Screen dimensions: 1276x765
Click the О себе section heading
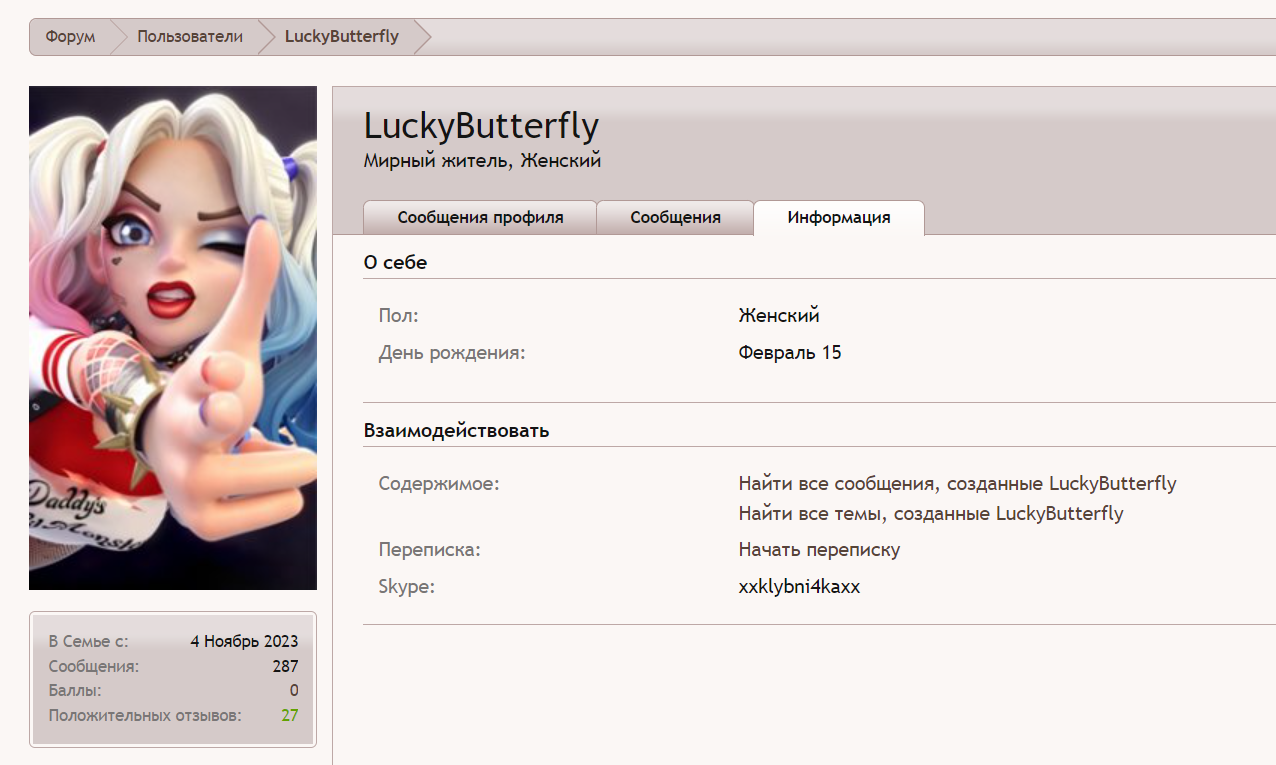point(395,263)
